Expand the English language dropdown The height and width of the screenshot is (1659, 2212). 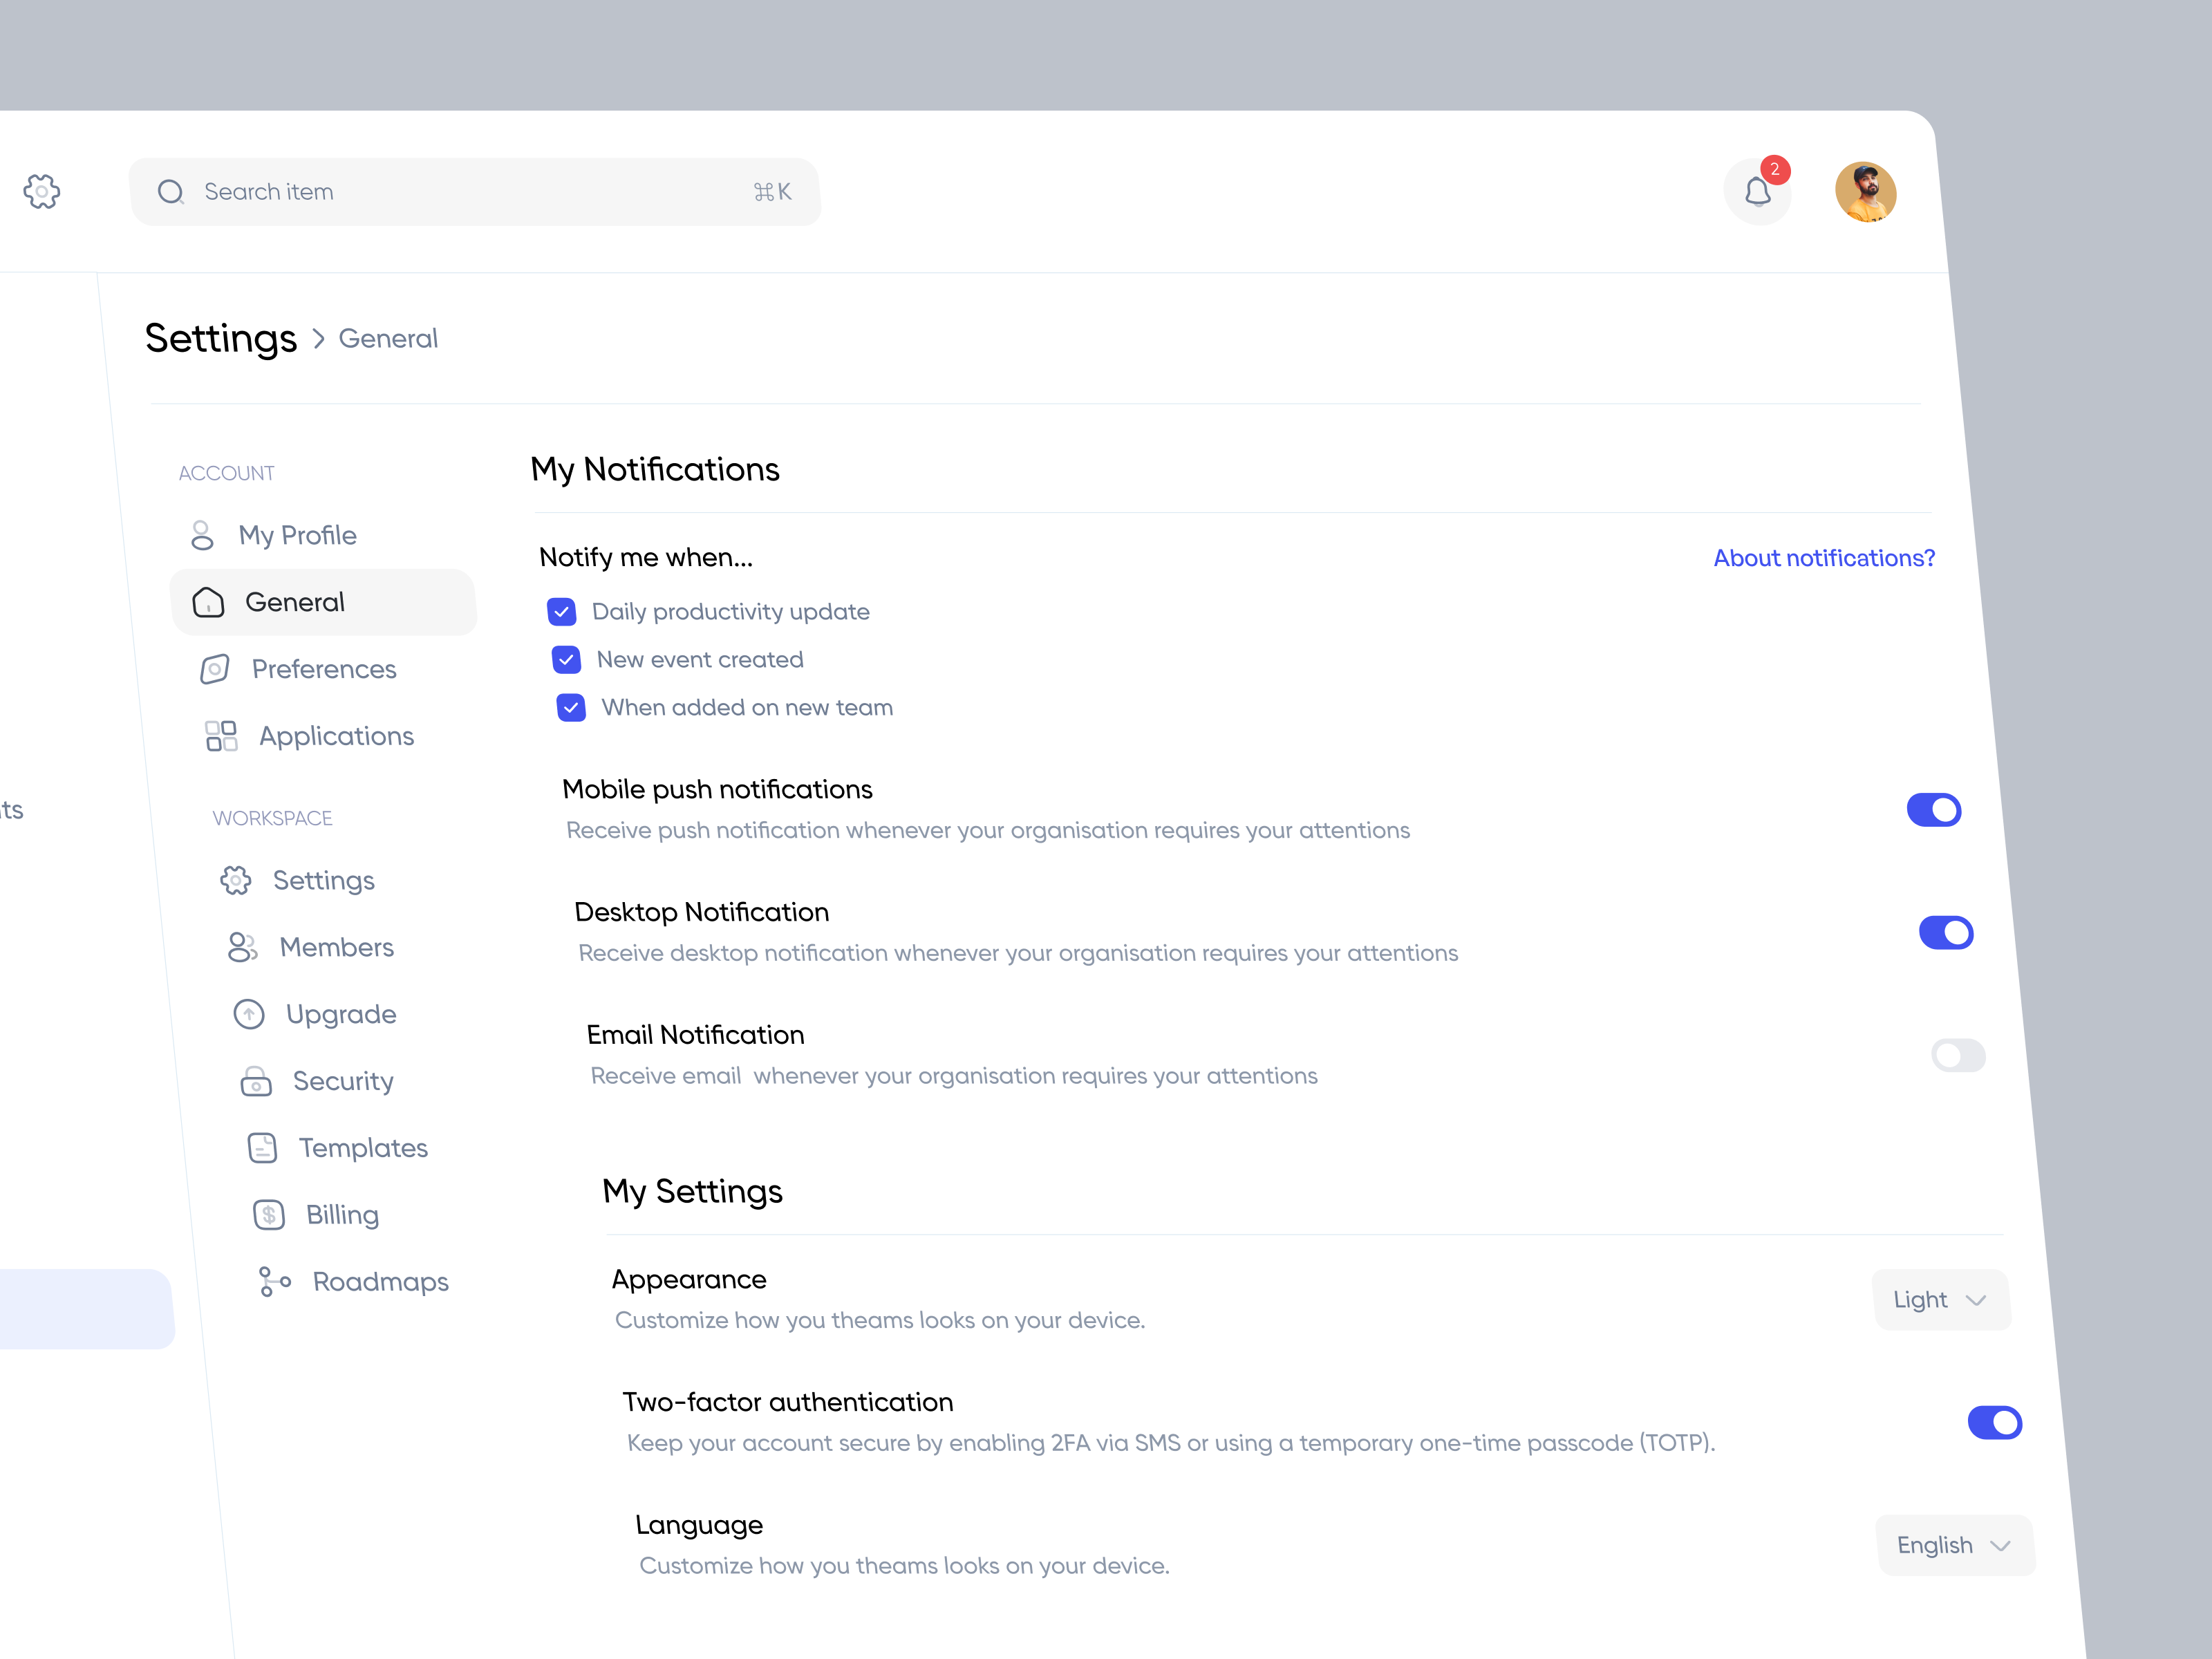click(1954, 1545)
